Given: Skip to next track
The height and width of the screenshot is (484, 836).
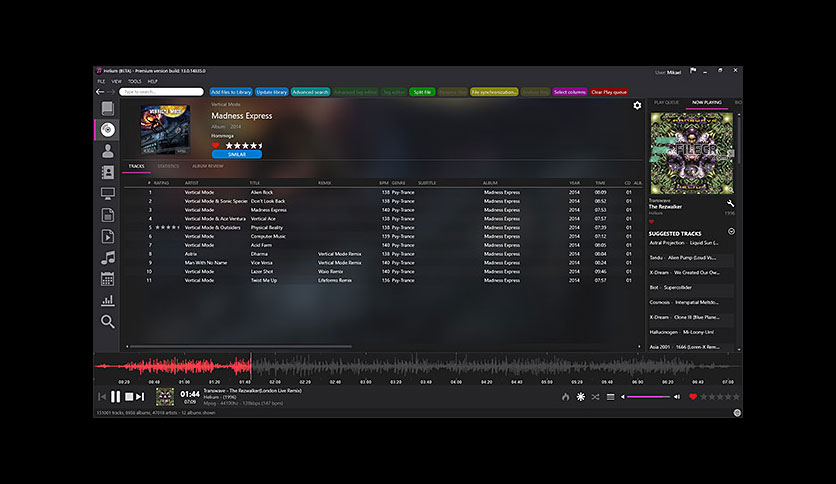Looking at the screenshot, I should pyautogui.click(x=140, y=397).
